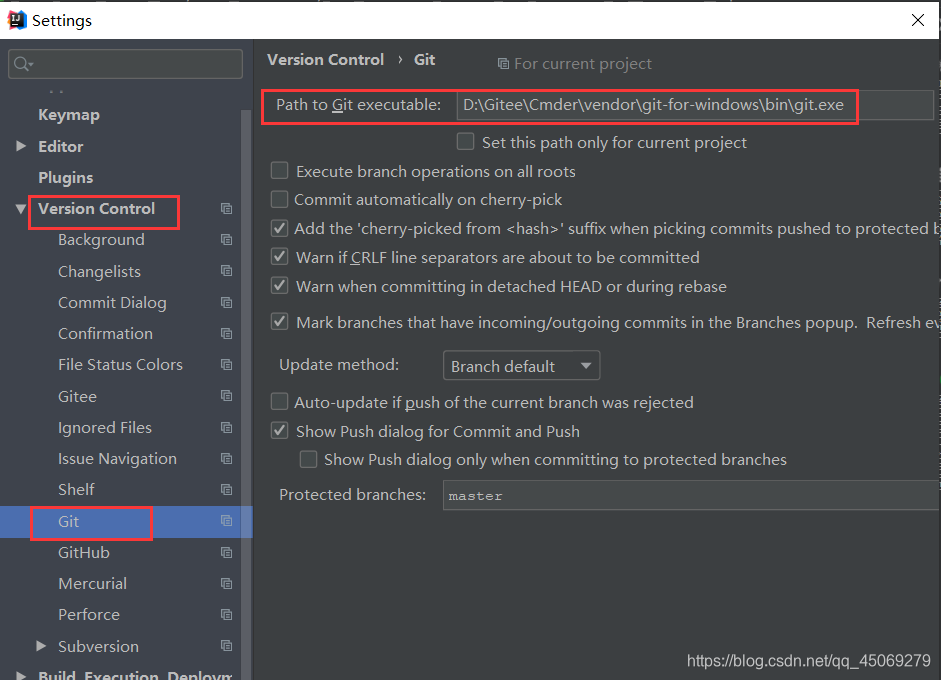Click the project-level icon beside Shelf
This screenshot has height=680, width=941.
226,490
